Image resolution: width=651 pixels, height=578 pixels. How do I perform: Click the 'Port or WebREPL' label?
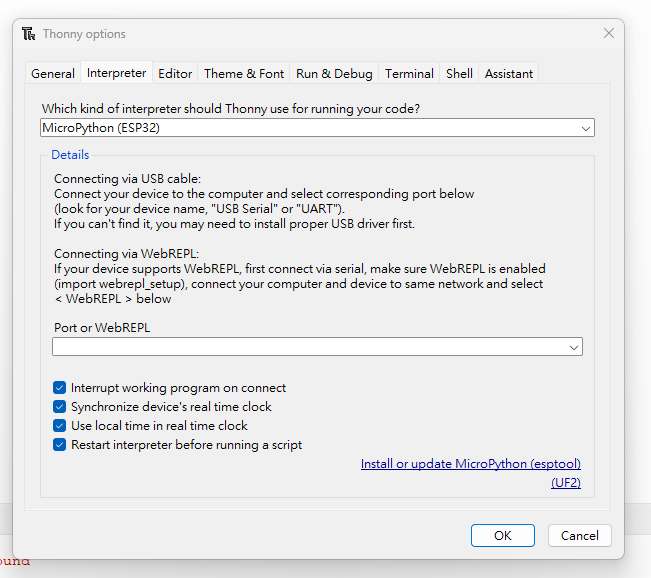[x=102, y=328]
